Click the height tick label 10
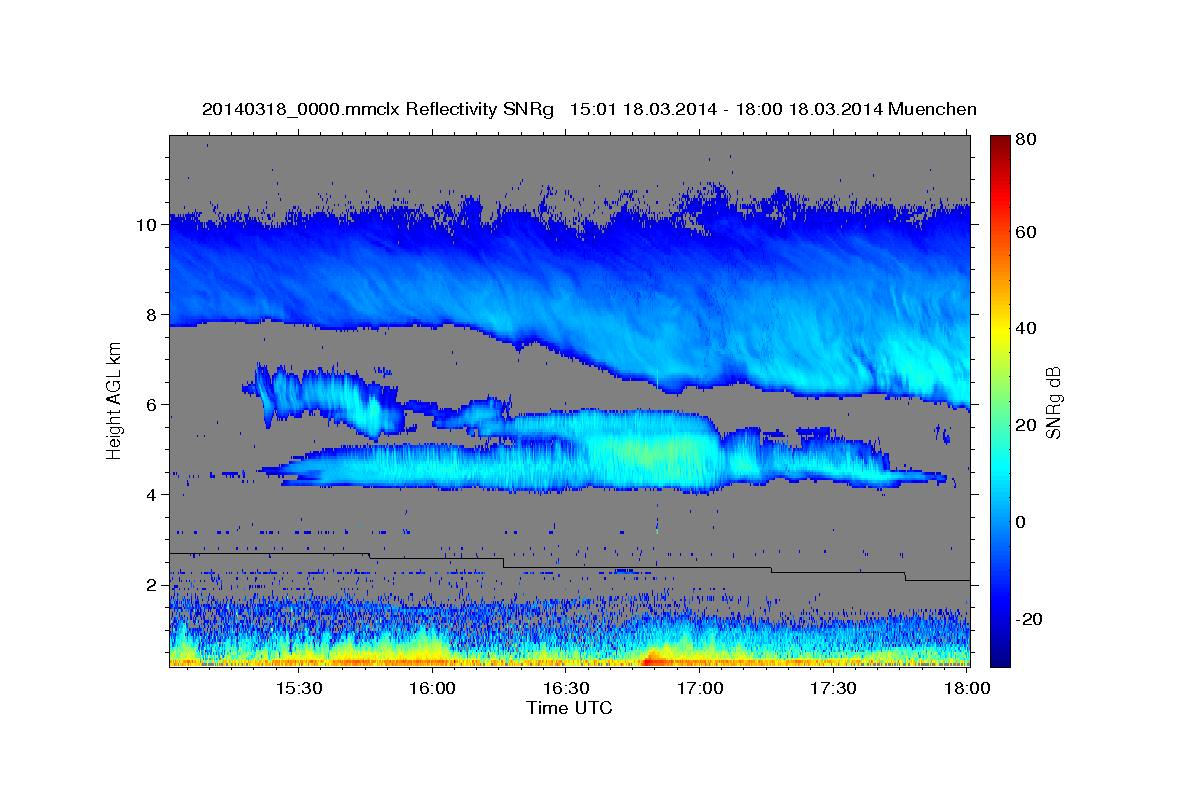Screen dimensions: 1200x800 148,225
